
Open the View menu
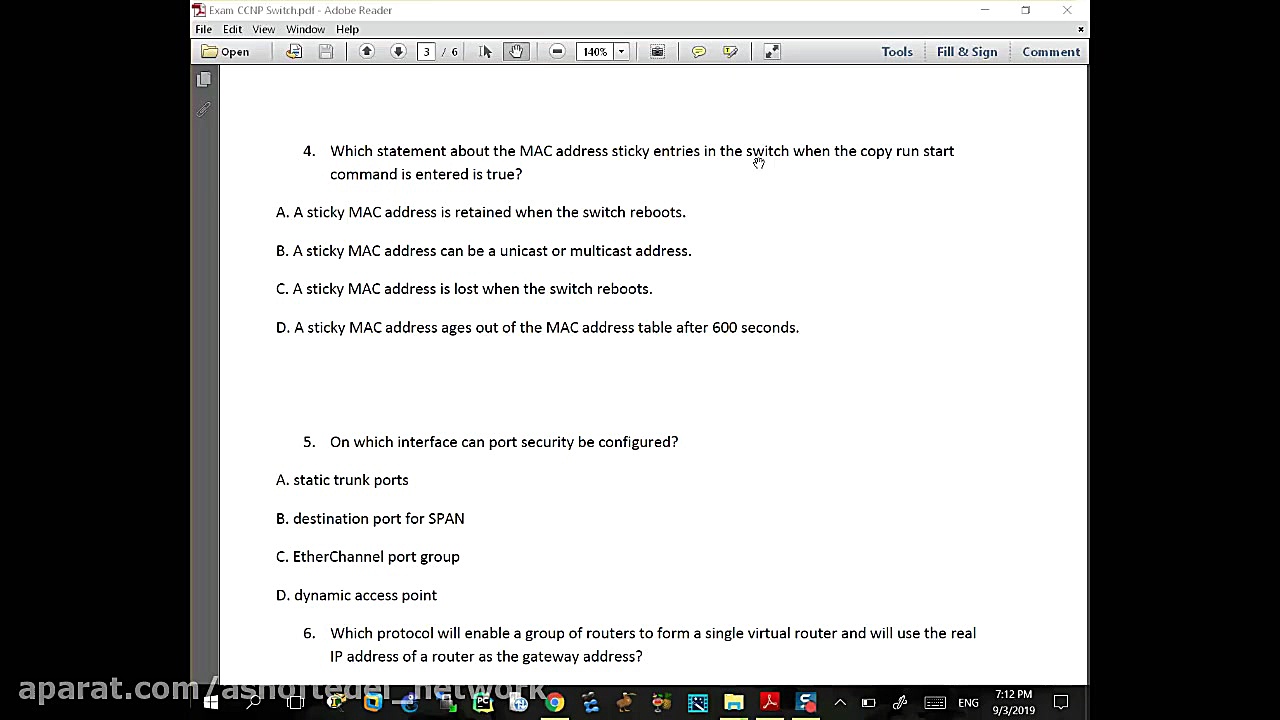pos(264,29)
